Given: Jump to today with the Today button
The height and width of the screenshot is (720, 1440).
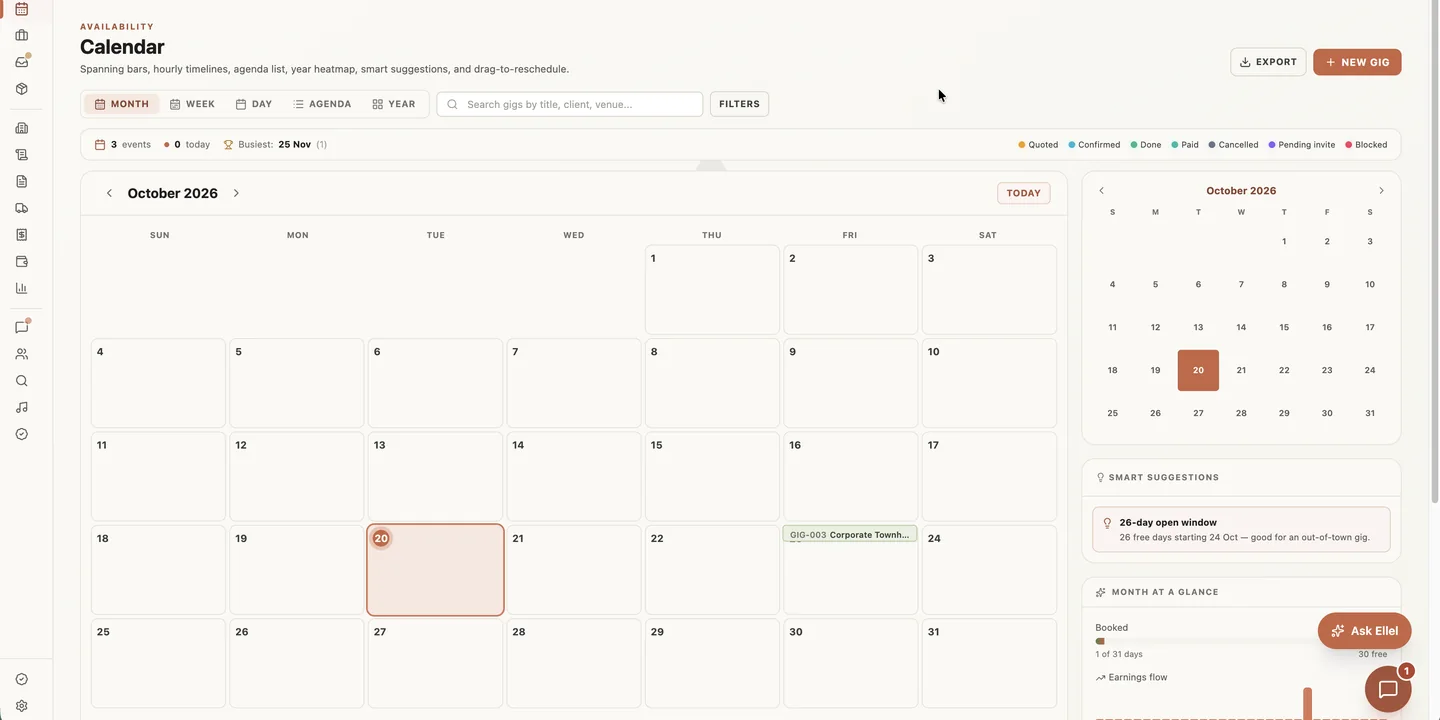Looking at the screenshot, I should [1023, 193].
